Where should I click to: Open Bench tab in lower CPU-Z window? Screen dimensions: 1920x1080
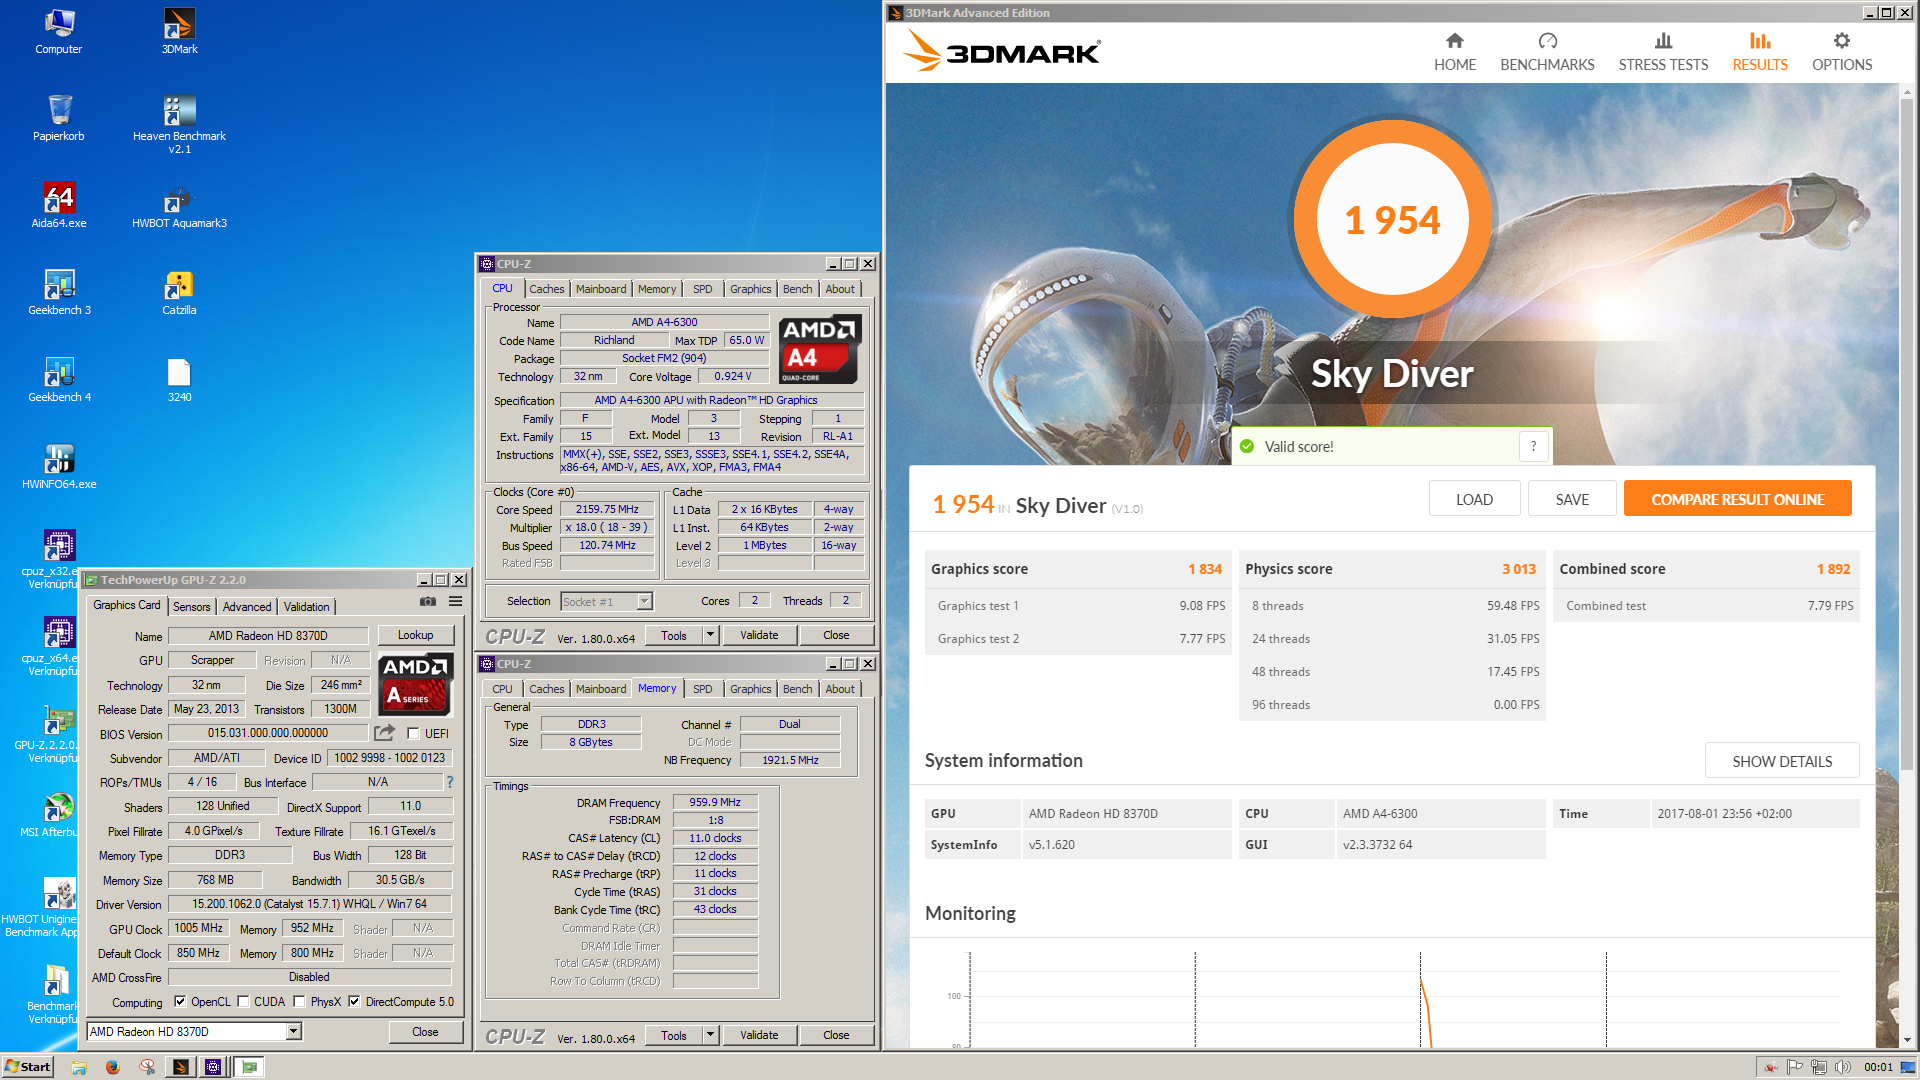point(798,689)
